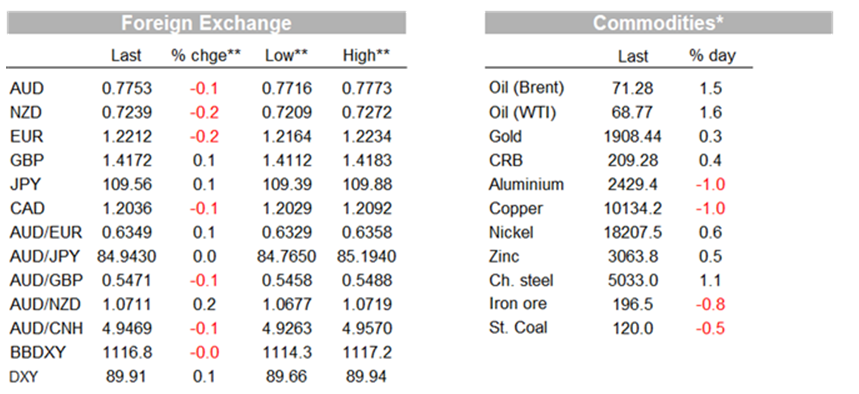
Task: Select the St. Coal row label
Action: [x=518, y=328]
